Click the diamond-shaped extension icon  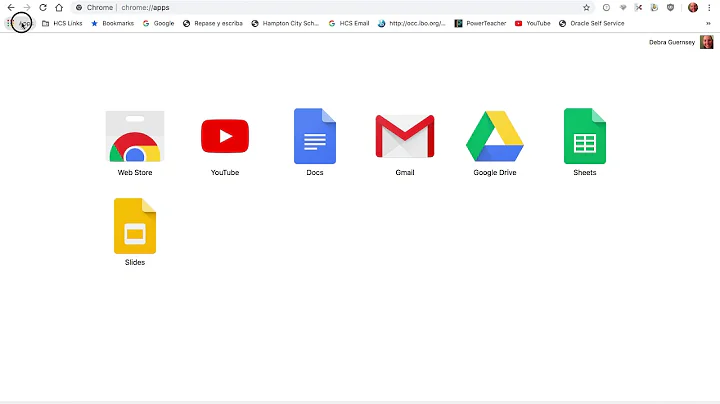click(x=623, y=7)
